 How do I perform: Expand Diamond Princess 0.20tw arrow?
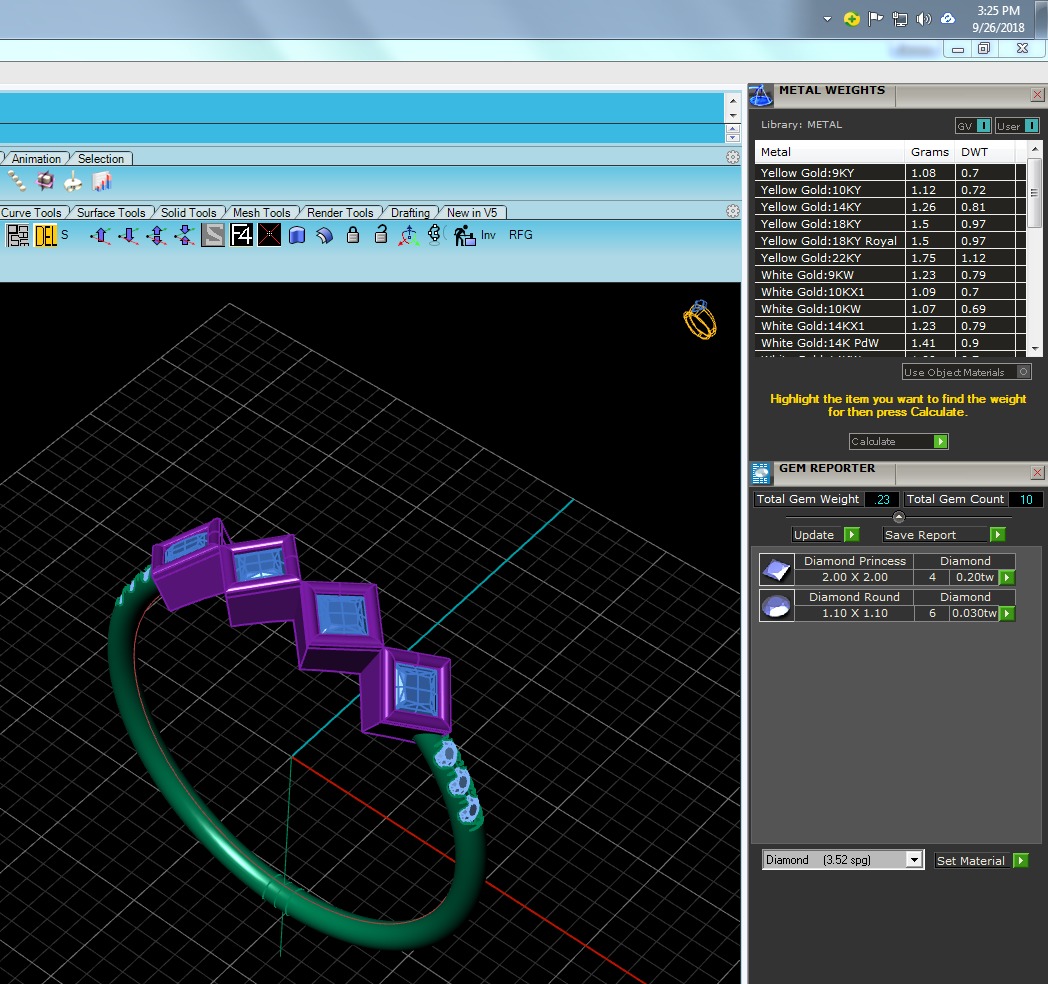tap(1007, 577)
